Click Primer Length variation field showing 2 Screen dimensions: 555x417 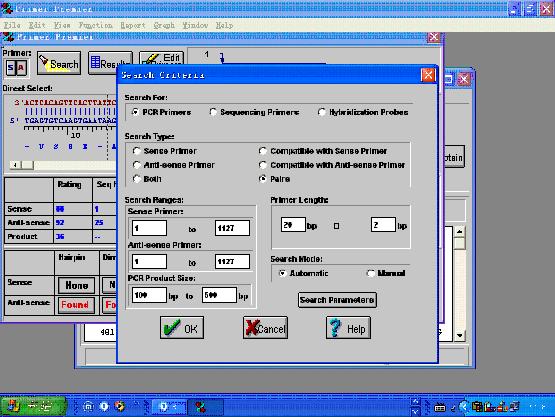383,225
